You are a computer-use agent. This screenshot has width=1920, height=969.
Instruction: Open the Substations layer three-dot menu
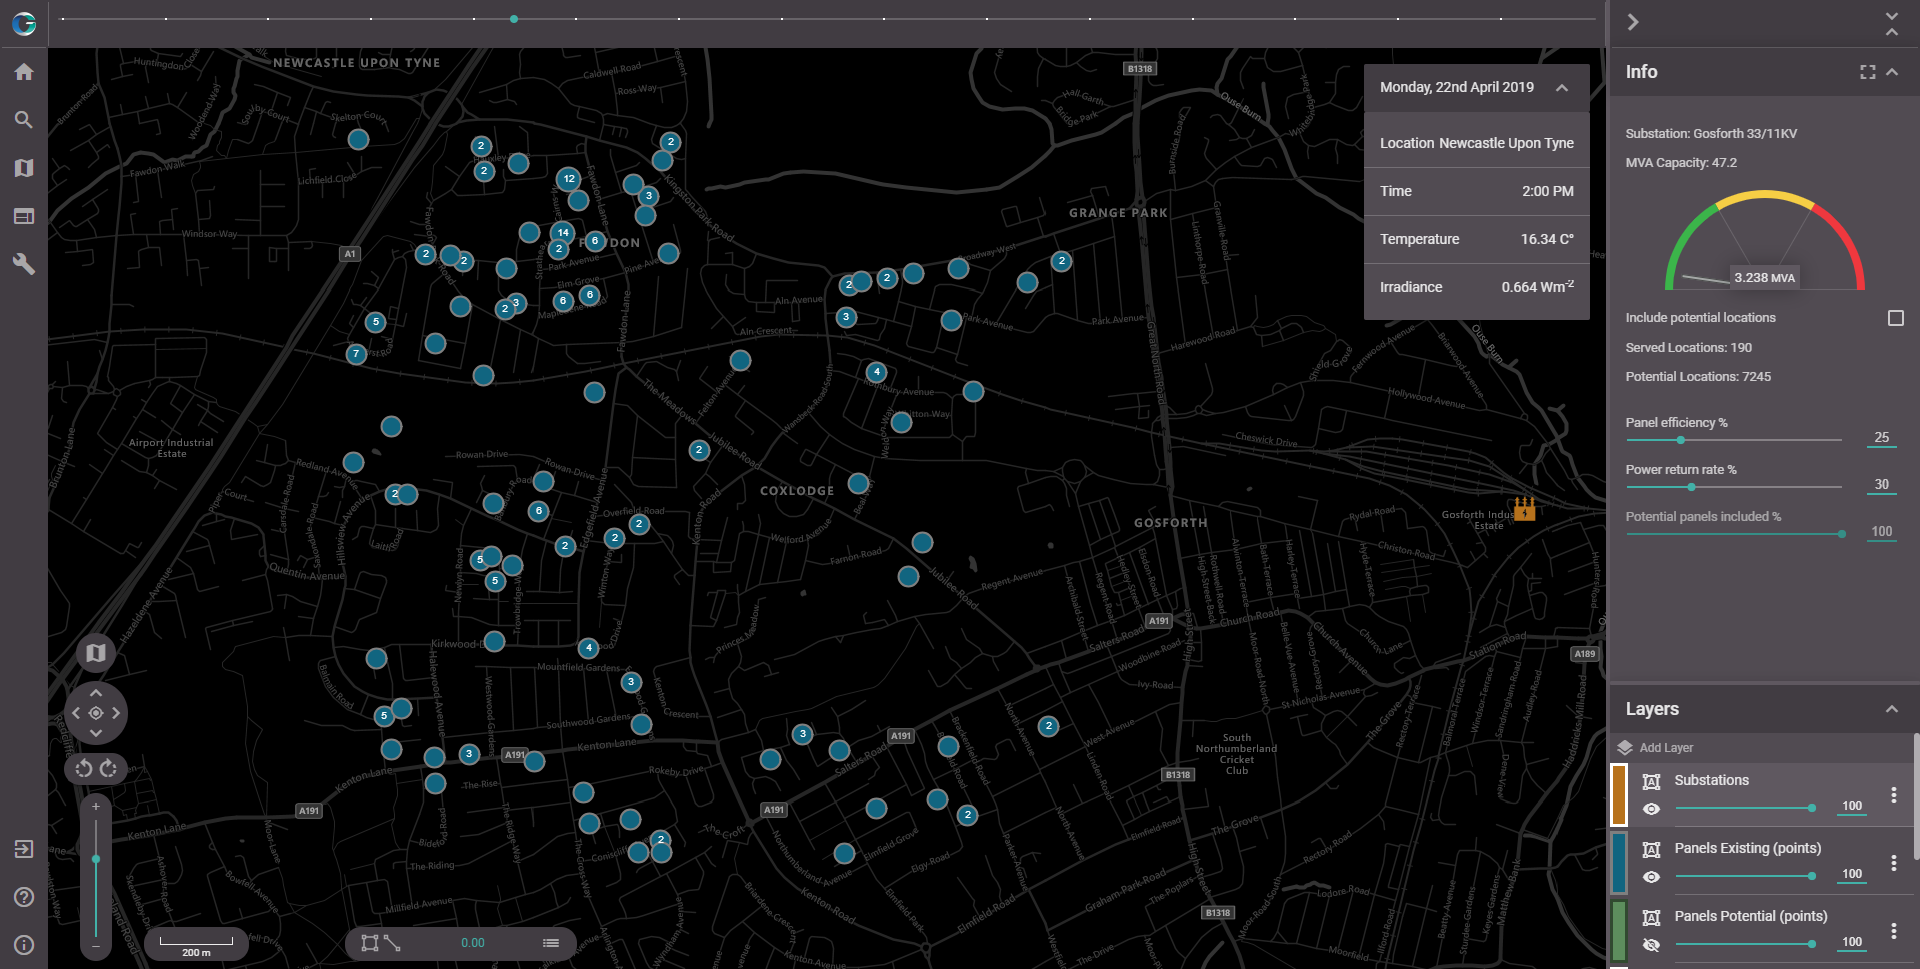coord(1893,795)
